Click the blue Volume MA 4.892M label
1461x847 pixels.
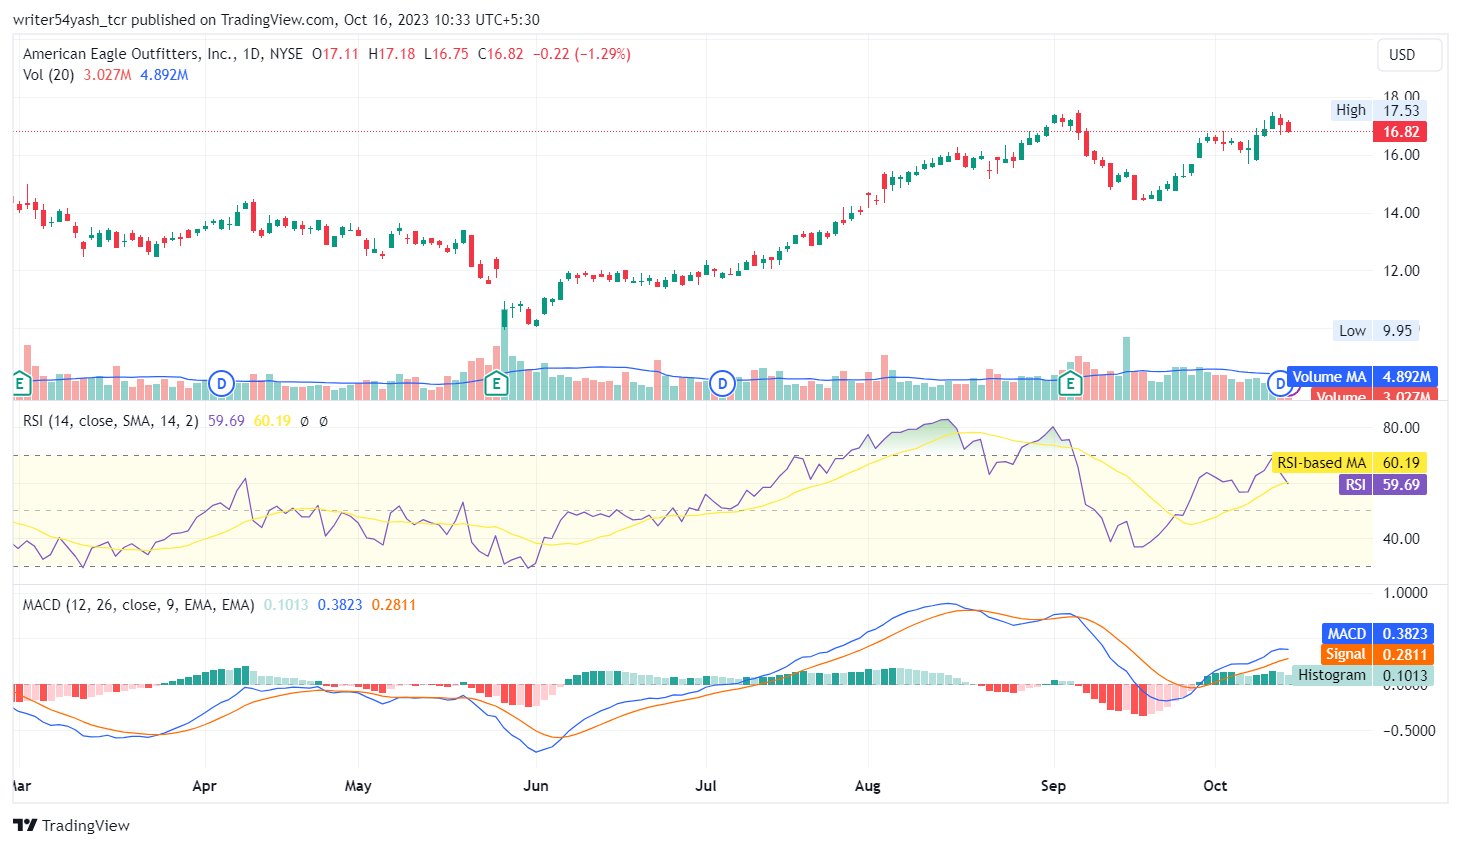tap(1362, 377)
